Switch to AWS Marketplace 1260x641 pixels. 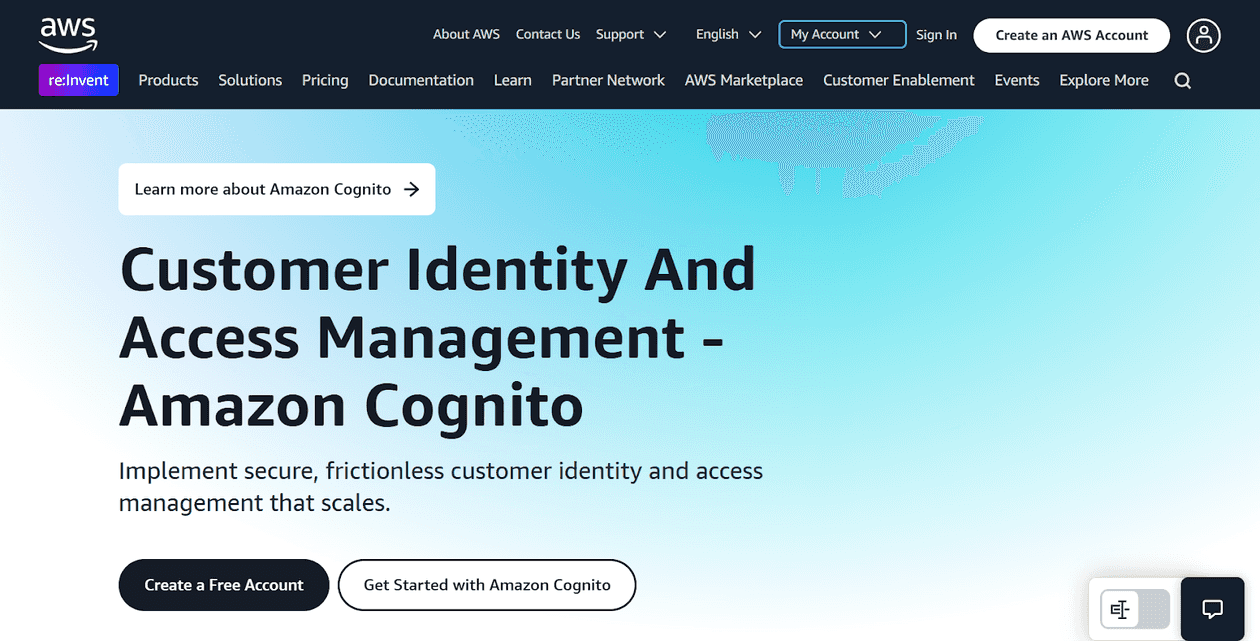(744, 80)
